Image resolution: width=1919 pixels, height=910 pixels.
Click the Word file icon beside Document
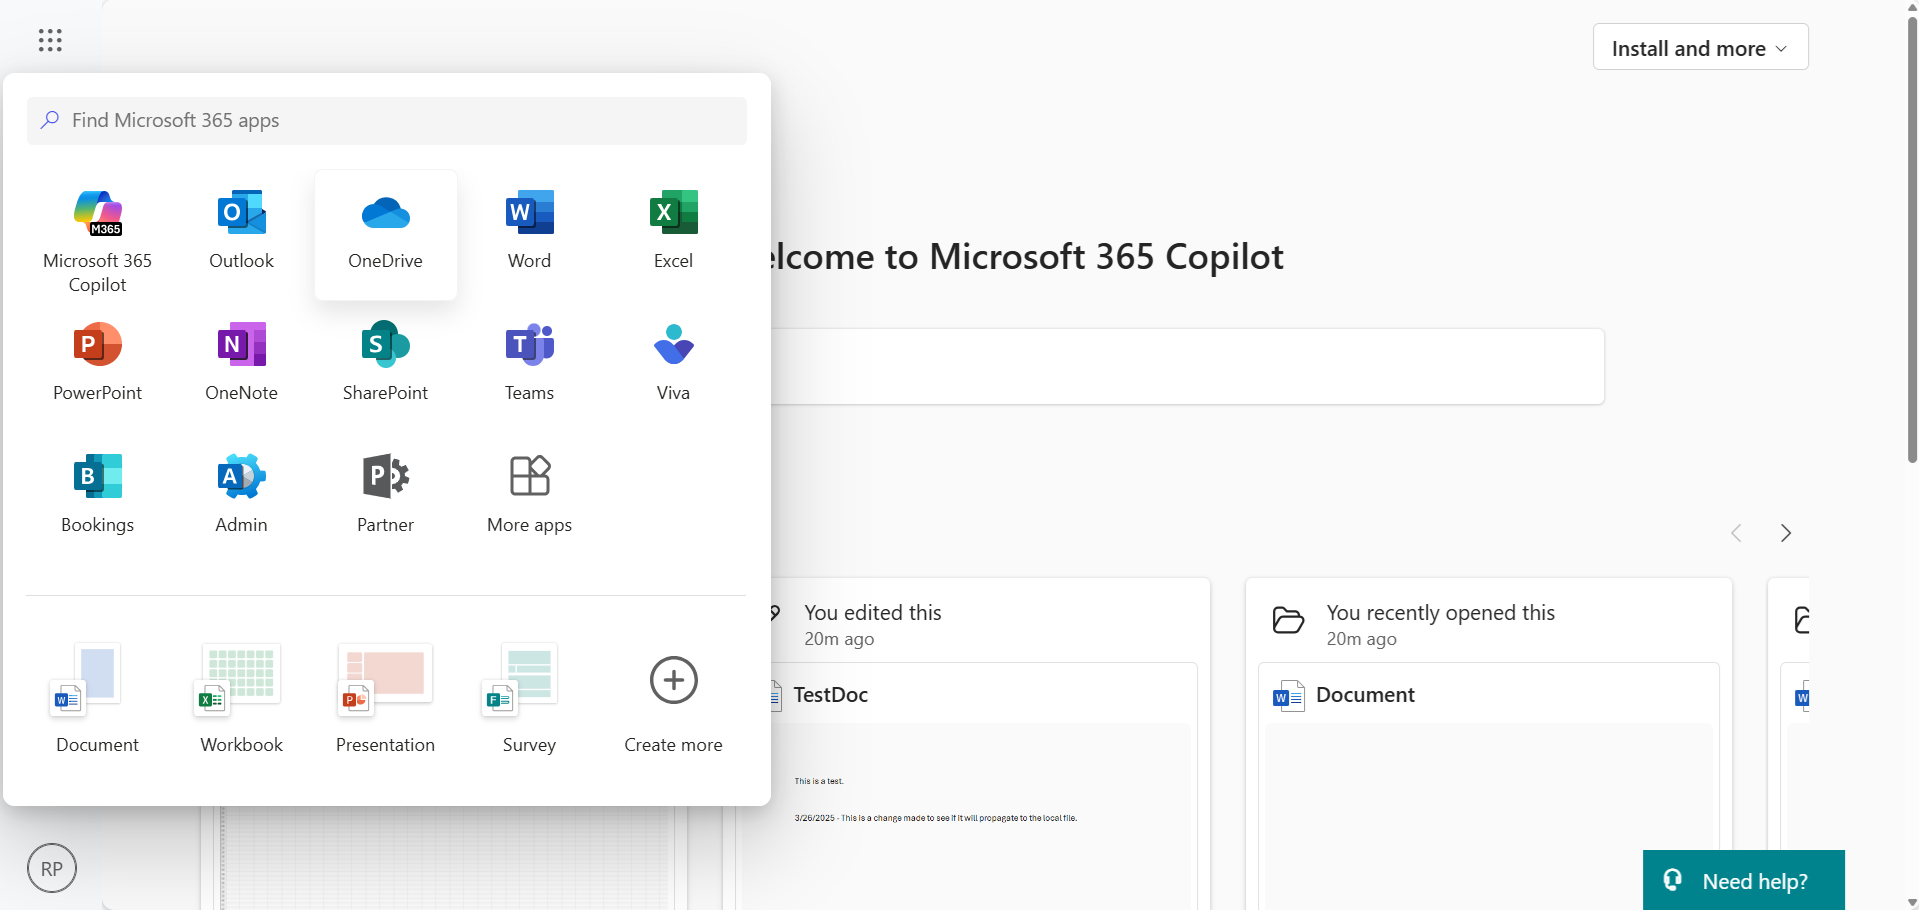(x=1288, y=695)
